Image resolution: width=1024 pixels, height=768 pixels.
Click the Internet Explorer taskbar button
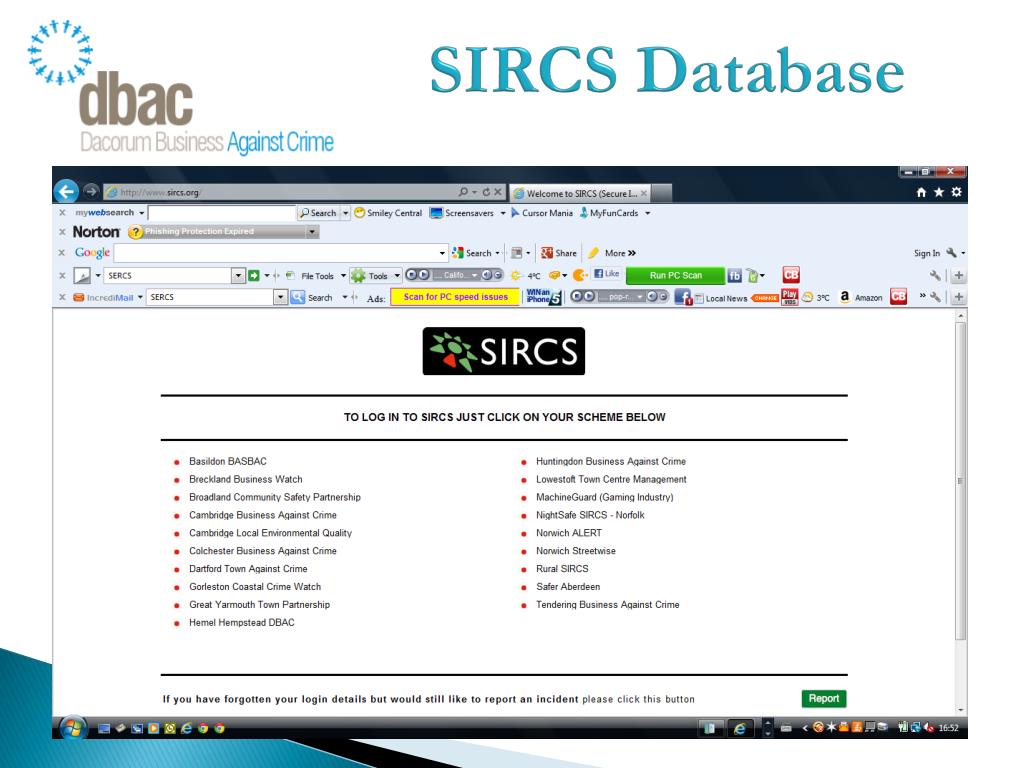739,728
